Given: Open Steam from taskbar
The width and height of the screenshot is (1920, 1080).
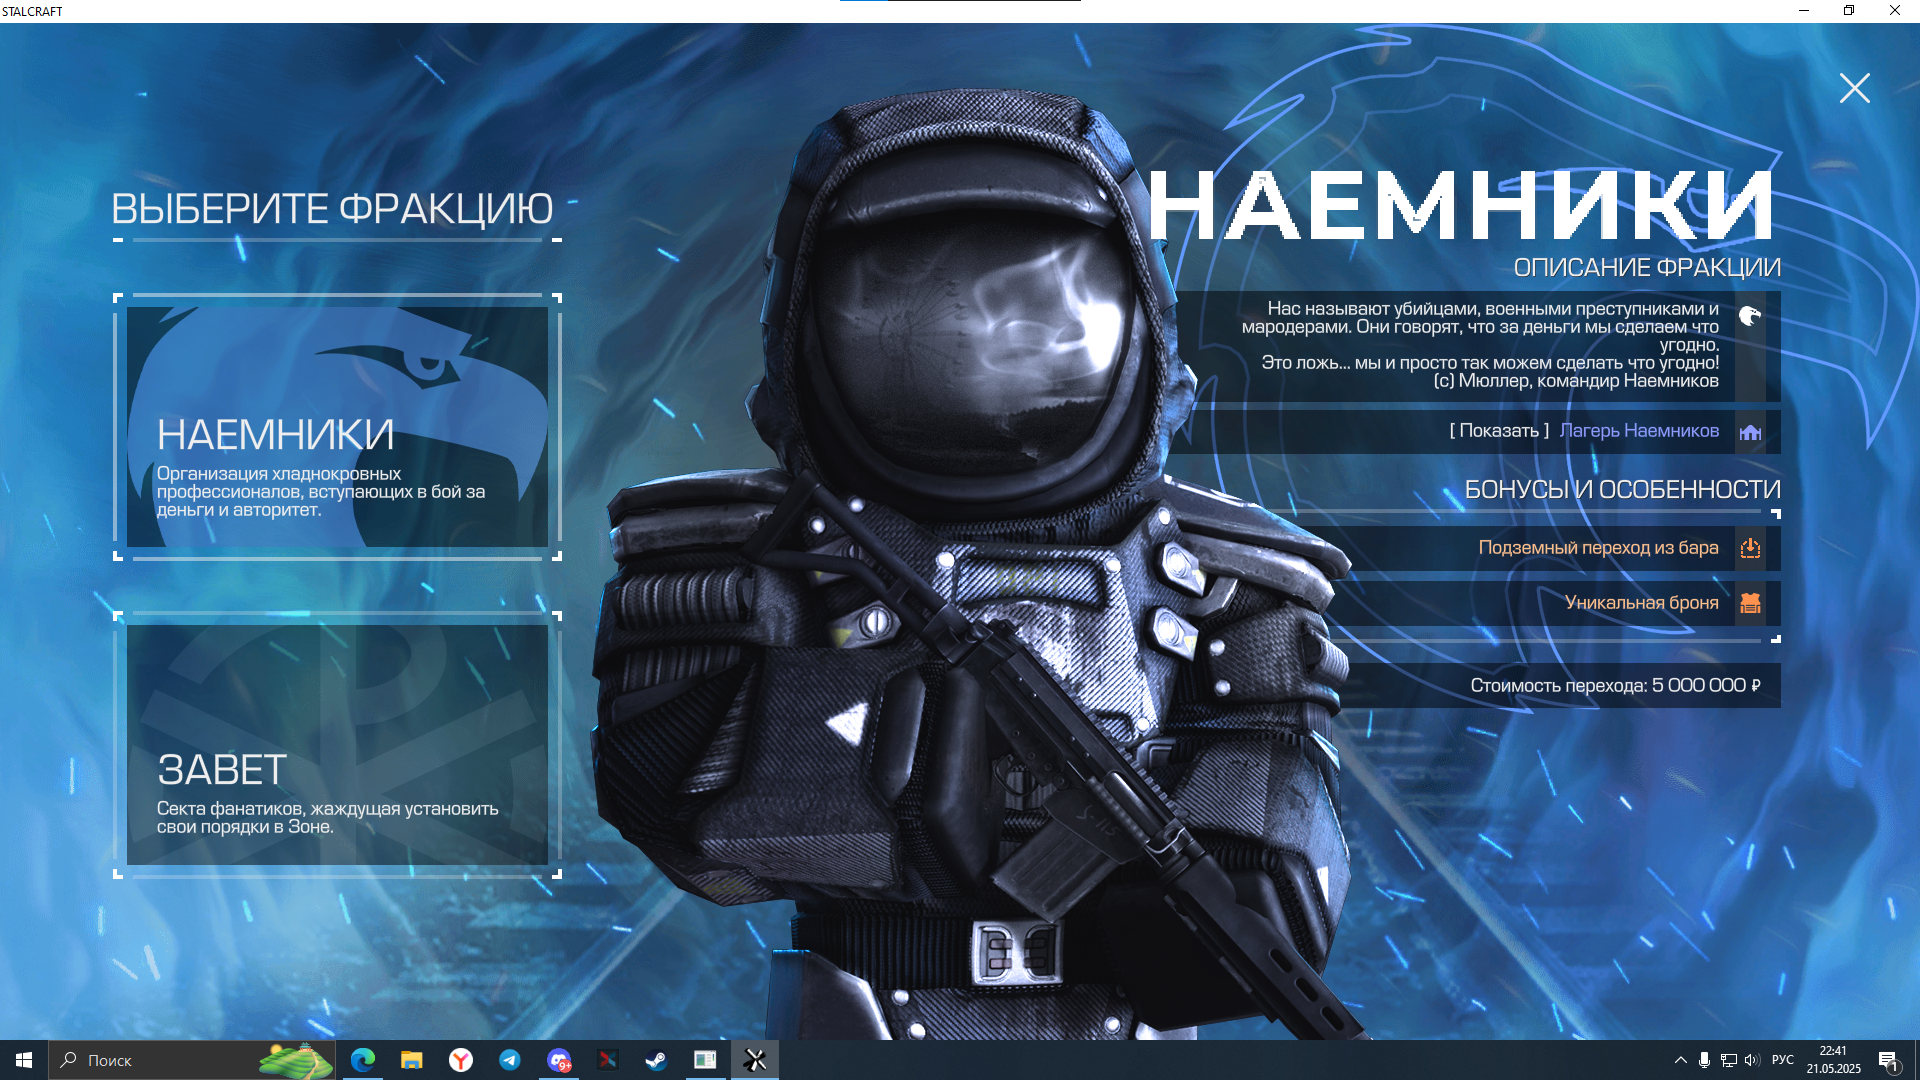Looking at the screenshot, I should (656, 1060).
